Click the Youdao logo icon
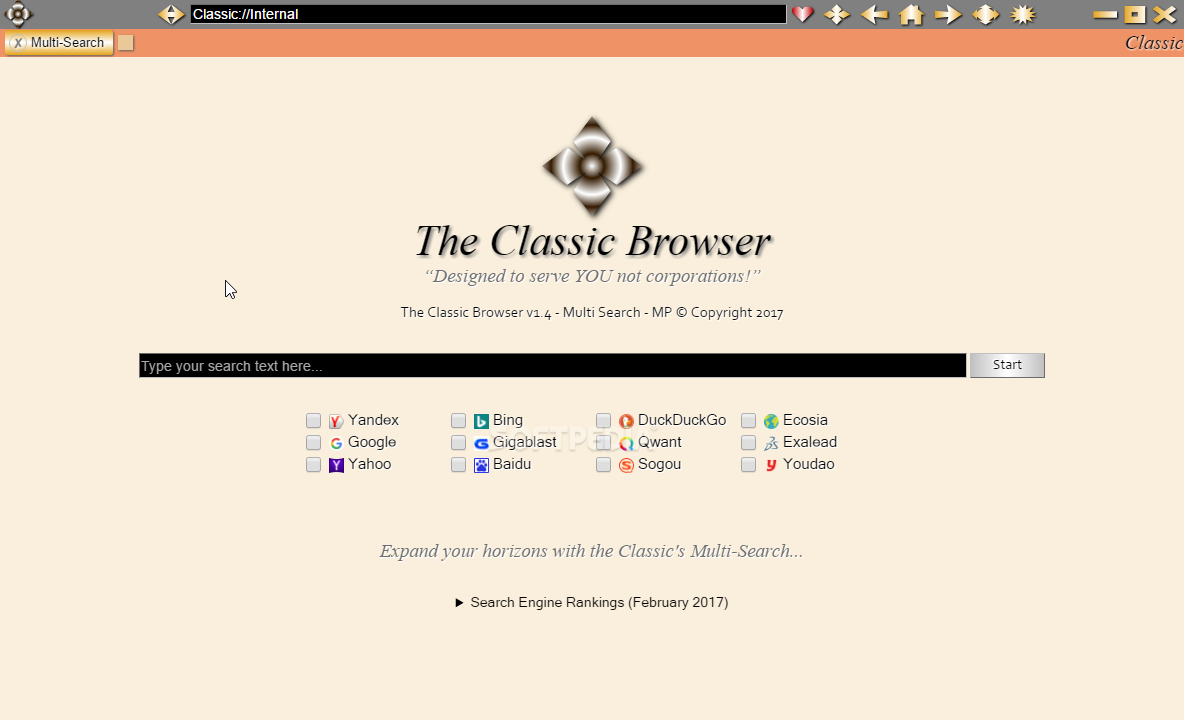 [771, 465]
